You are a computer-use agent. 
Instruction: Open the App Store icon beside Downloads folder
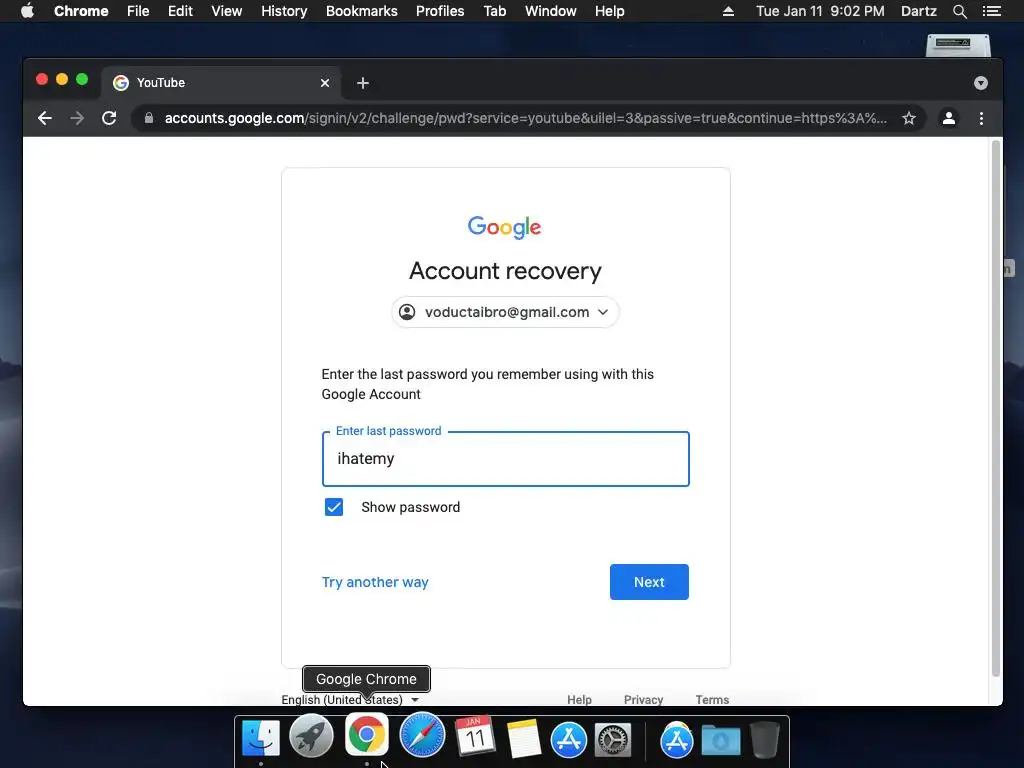click(x=676, y=740)
